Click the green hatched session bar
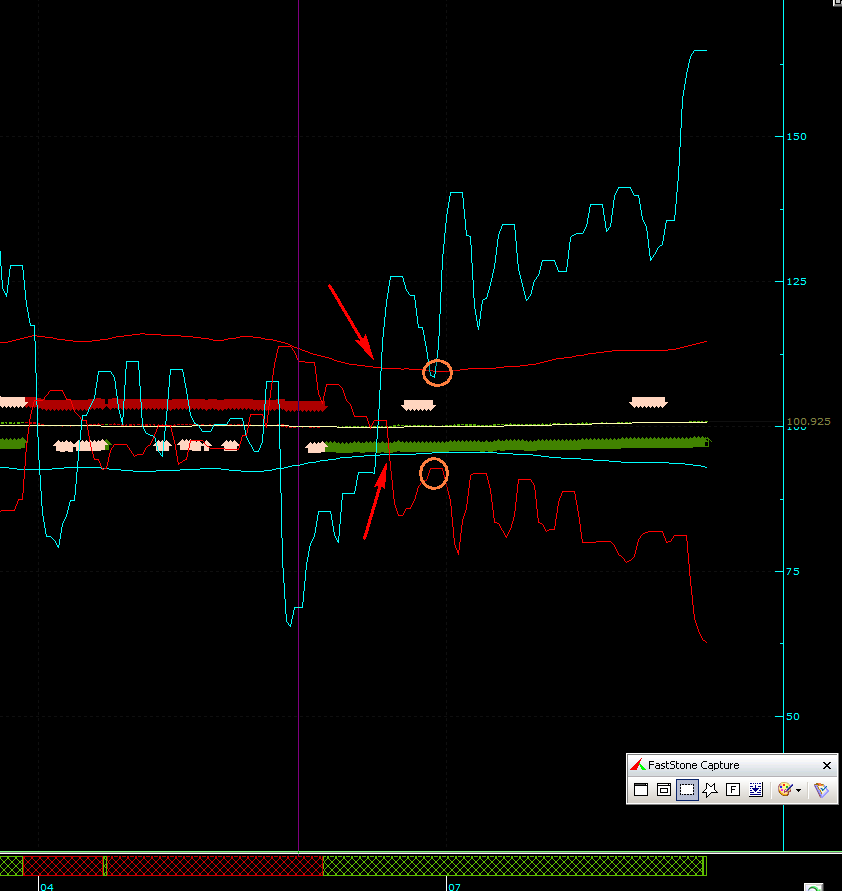 click(x=514, y=865)
